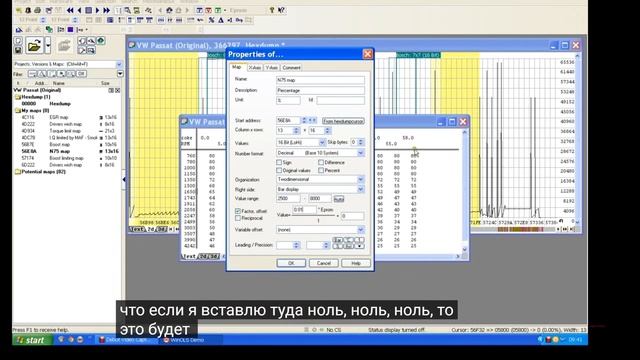The image size is (640, 360).
Task: Click Cancel in the Properties dialog
Action: (323, 263)
